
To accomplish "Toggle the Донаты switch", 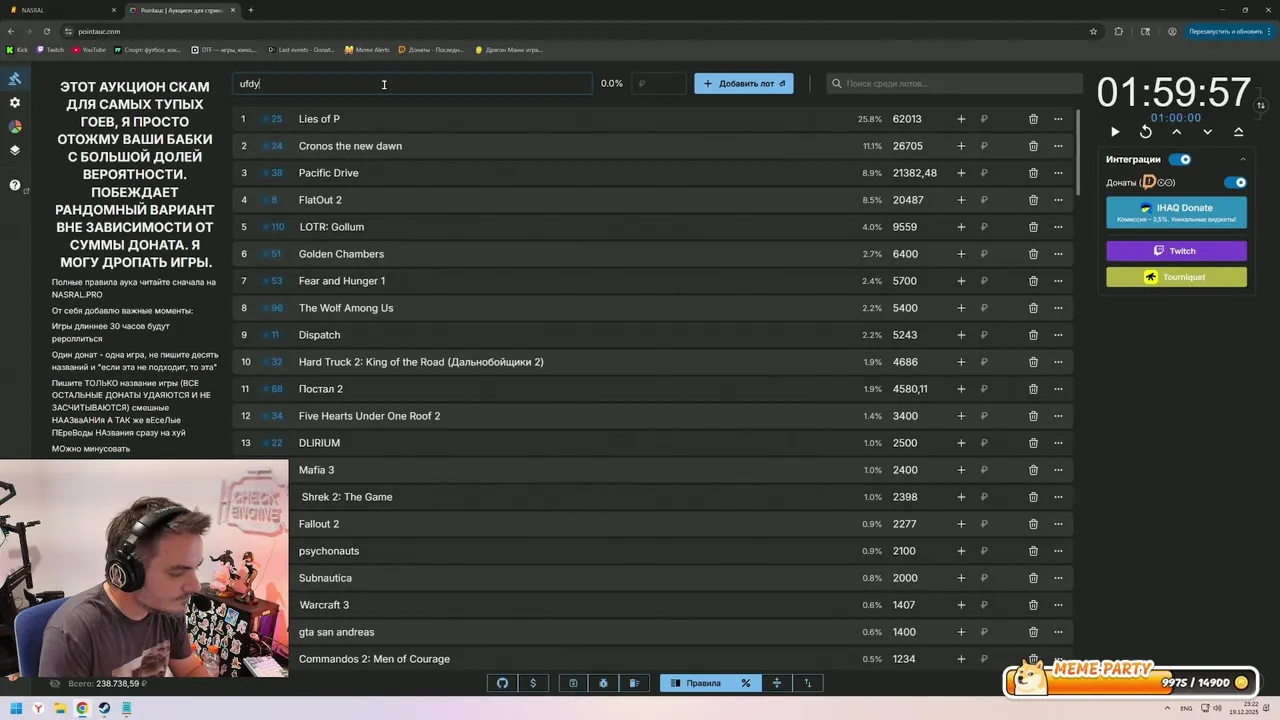I will [x=1235, y=183].
